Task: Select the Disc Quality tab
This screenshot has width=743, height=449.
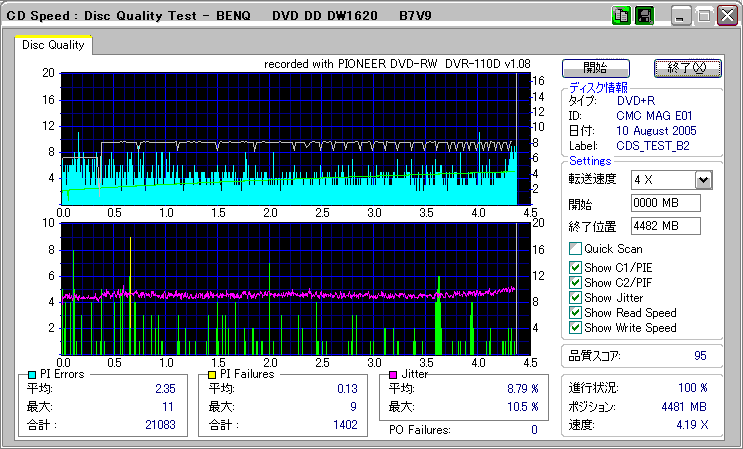Action: pyautogui.click(x=54, y=45)
